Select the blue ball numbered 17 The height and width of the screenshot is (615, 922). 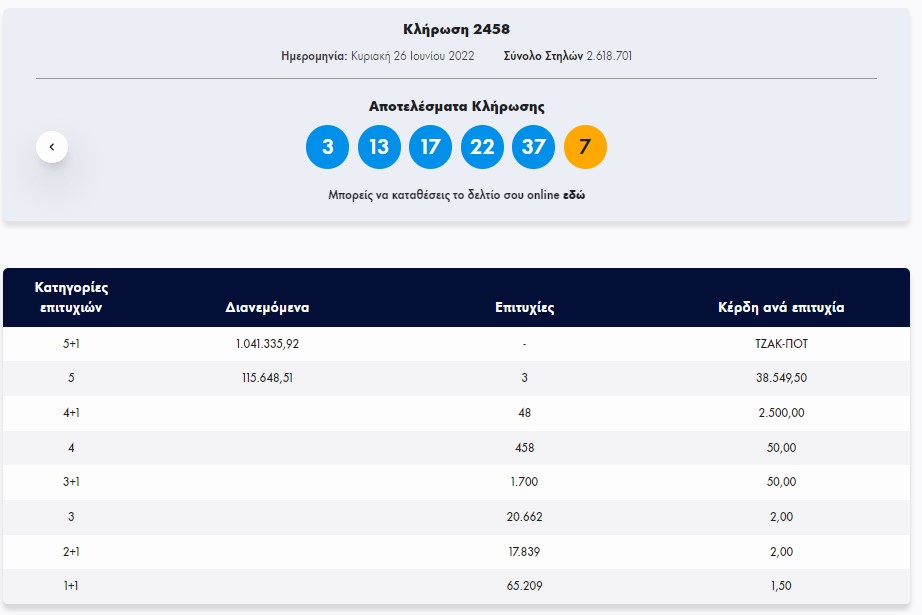point(430,147)
